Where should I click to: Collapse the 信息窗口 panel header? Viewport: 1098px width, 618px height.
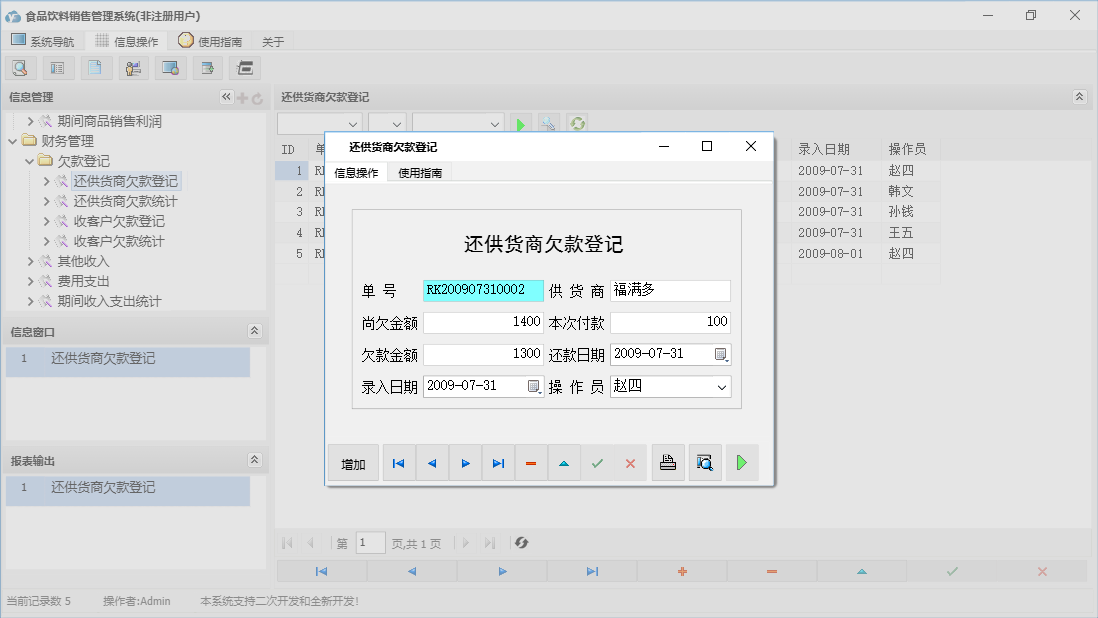pos(254,331)
